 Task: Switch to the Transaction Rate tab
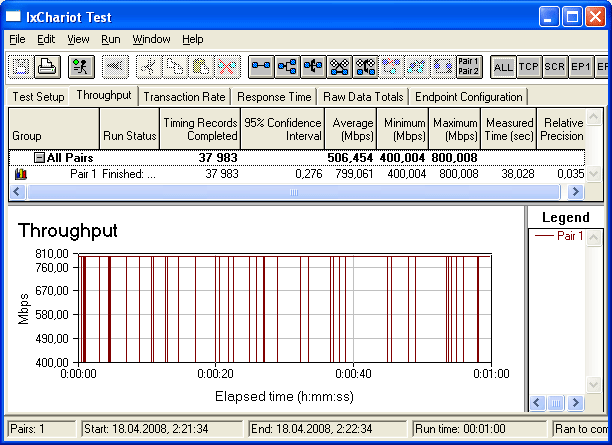(184, 97)
